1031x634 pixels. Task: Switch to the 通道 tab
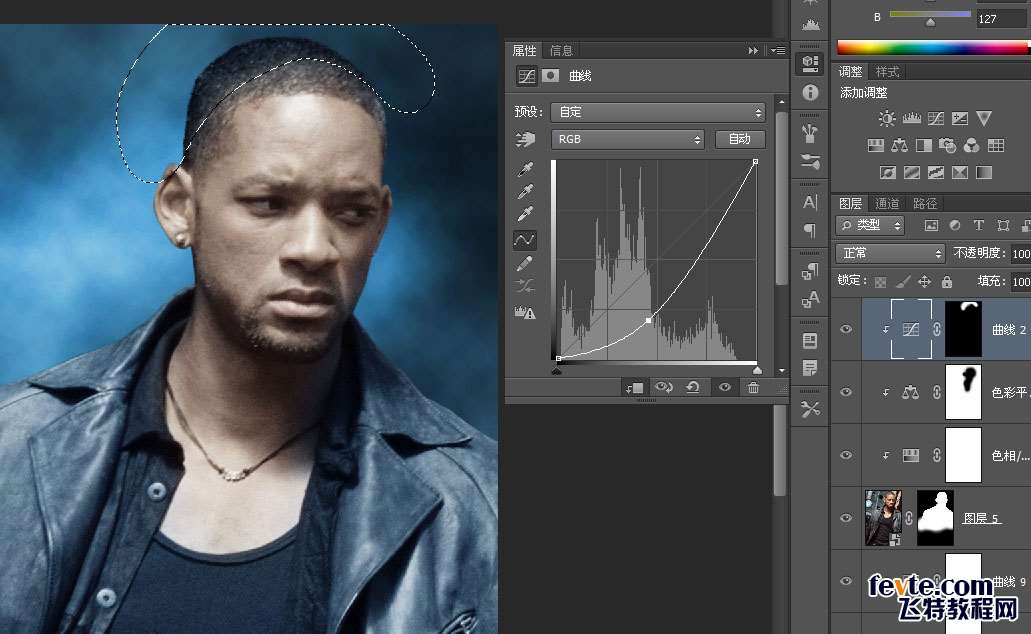887,204
